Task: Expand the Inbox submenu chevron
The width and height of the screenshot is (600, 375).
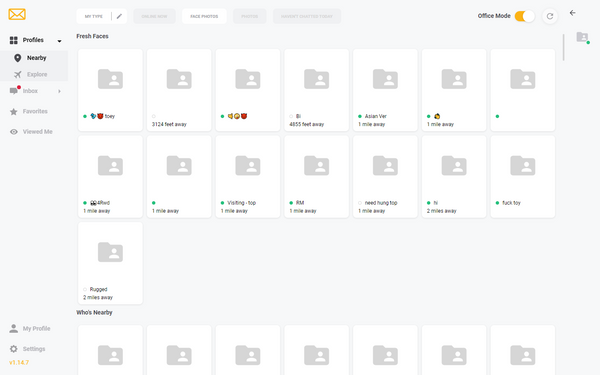Action: click(x=59, y=91)
